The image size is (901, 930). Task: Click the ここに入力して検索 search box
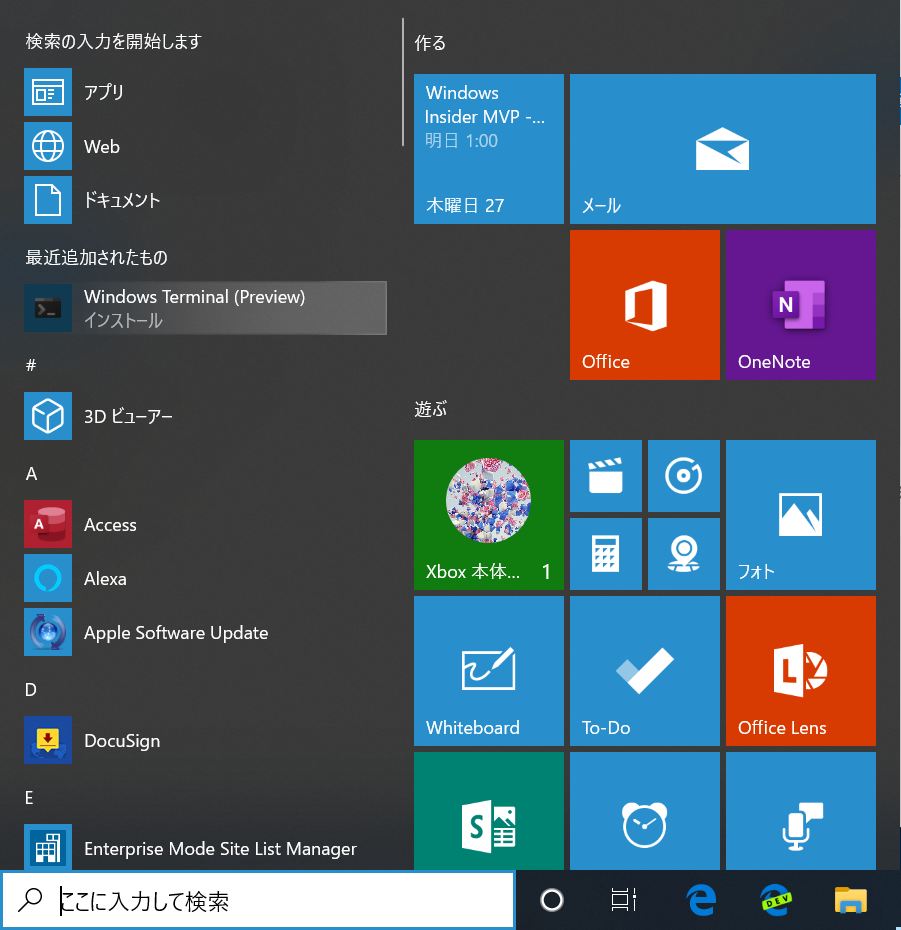pyautogui.click(x=258, y=900)
